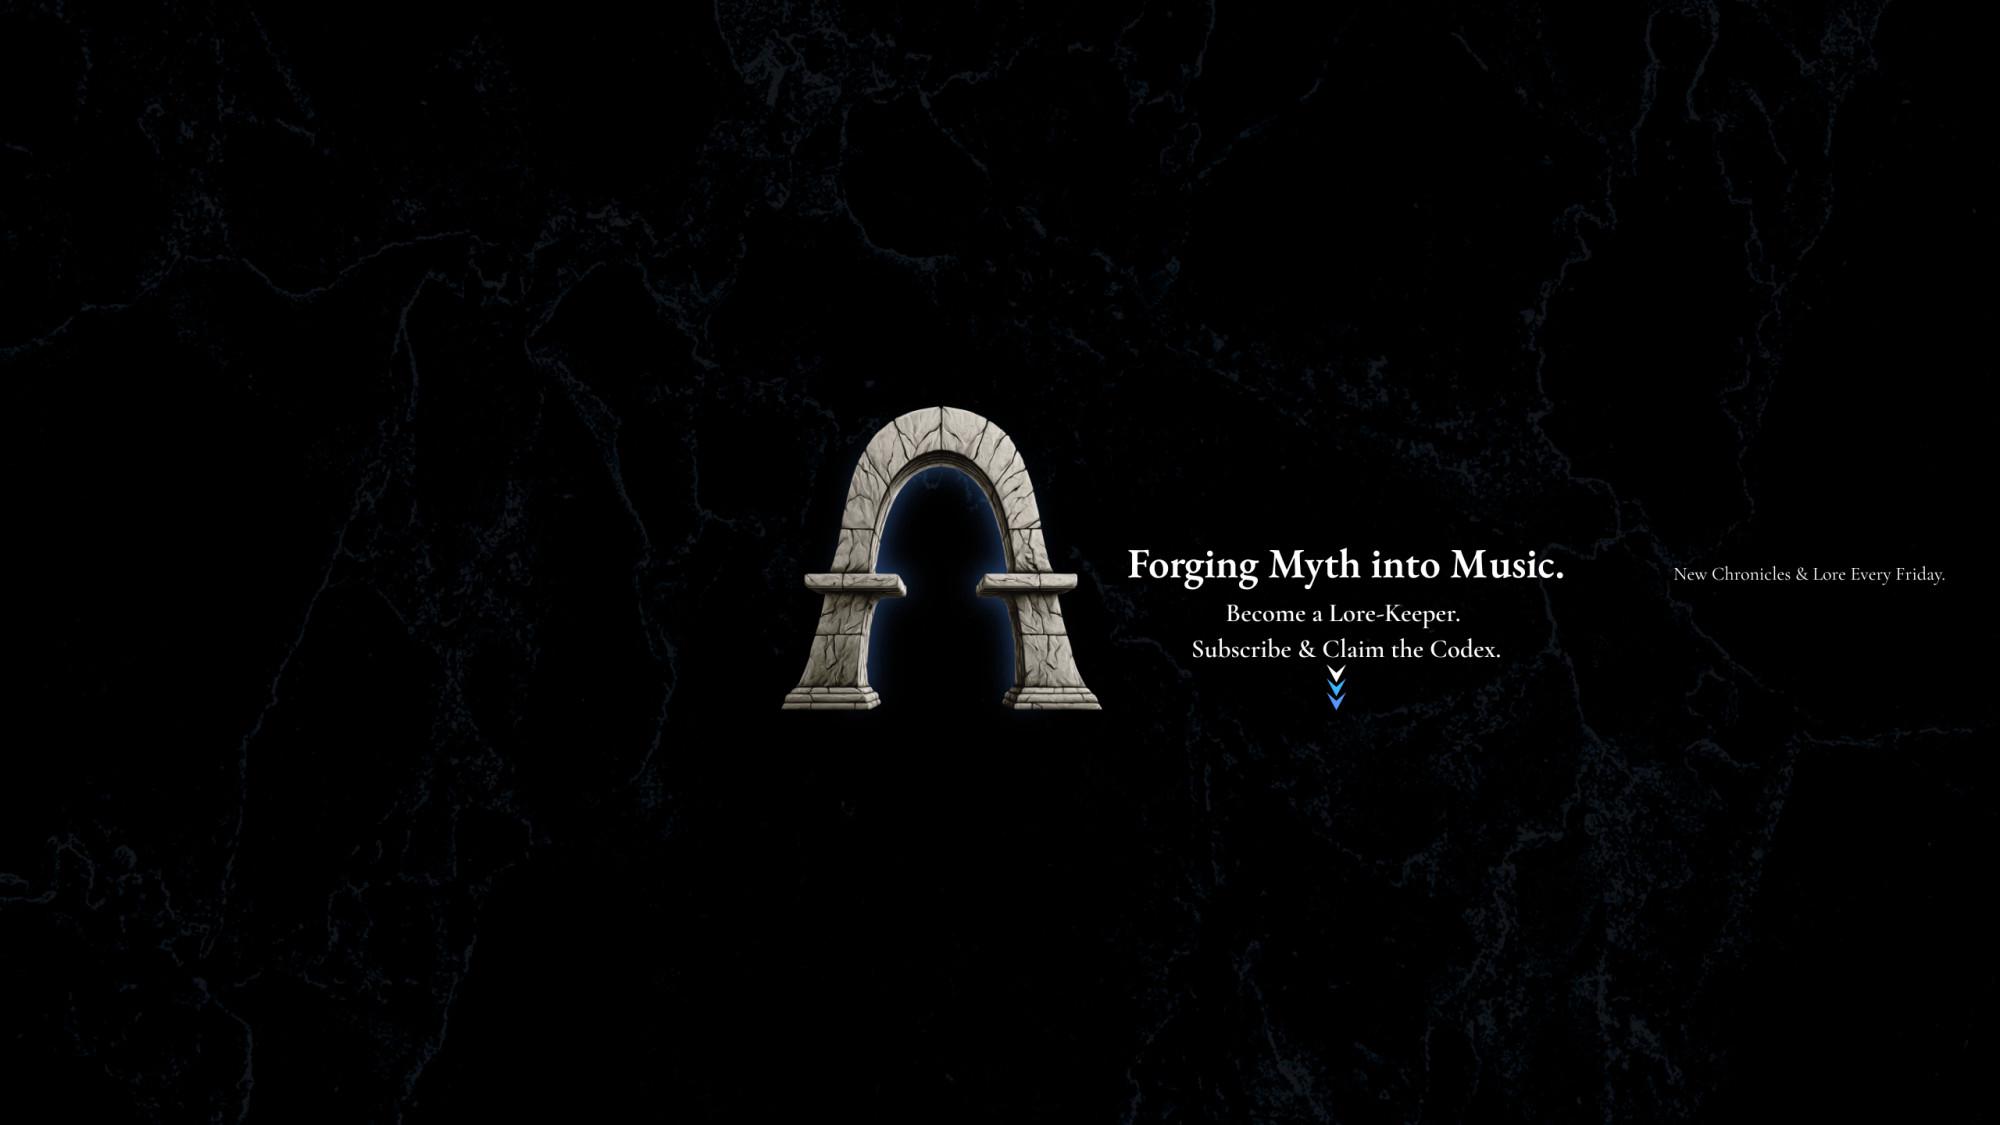Screen dimensions: 2000x1125
Task: Click the arch's right stone ledge
Action: [x=1027, y=583]
